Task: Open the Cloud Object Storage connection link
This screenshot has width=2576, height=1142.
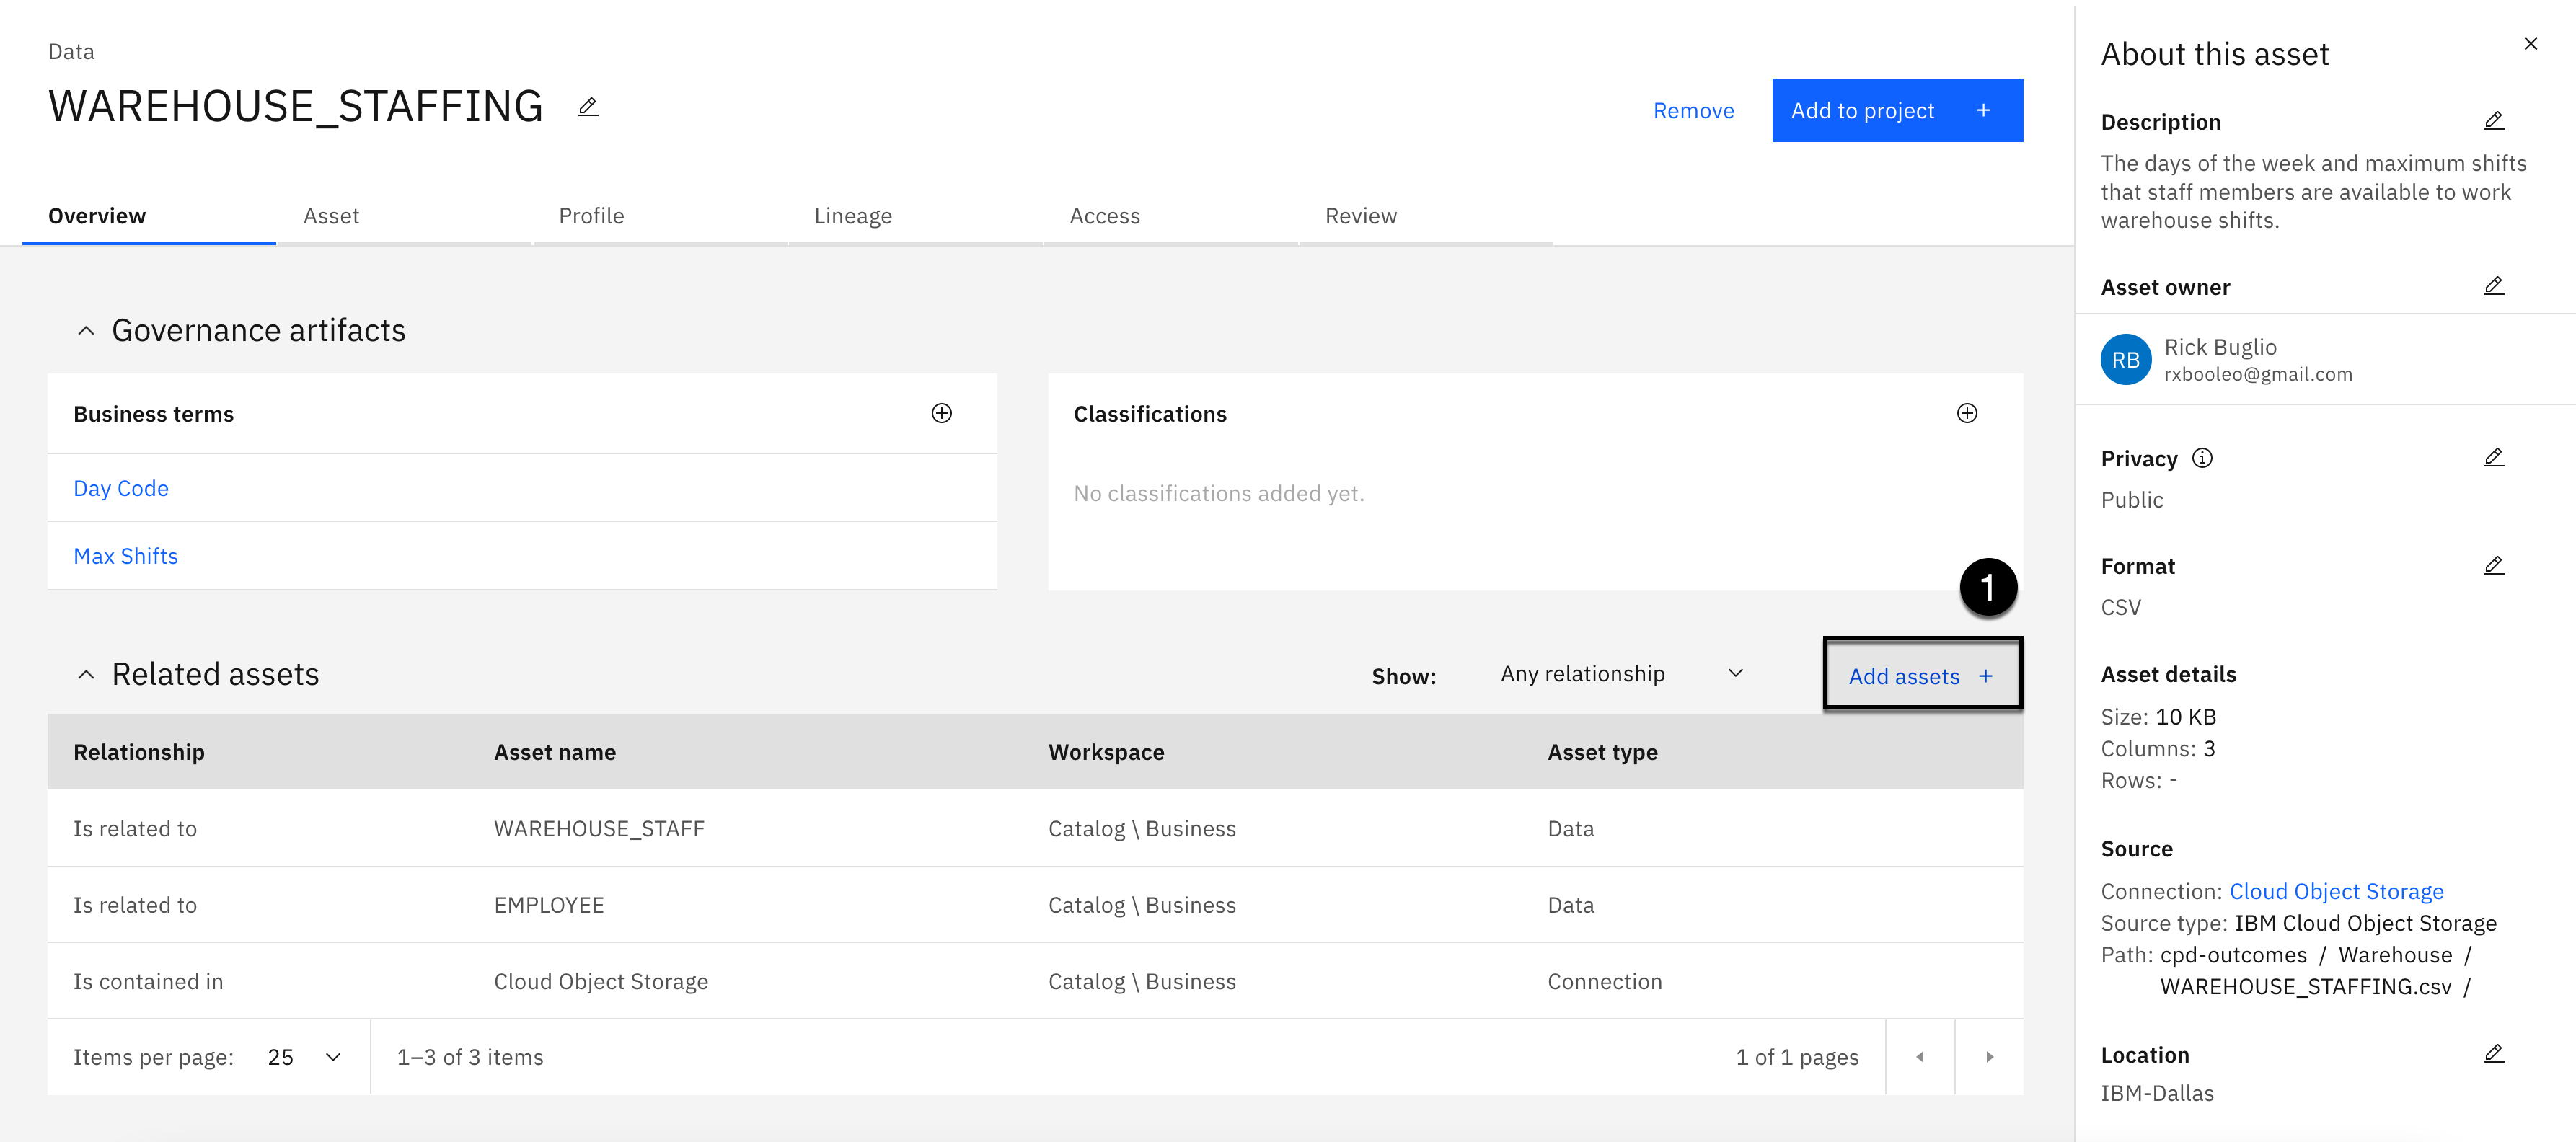Action: [x=2336, y=891]
